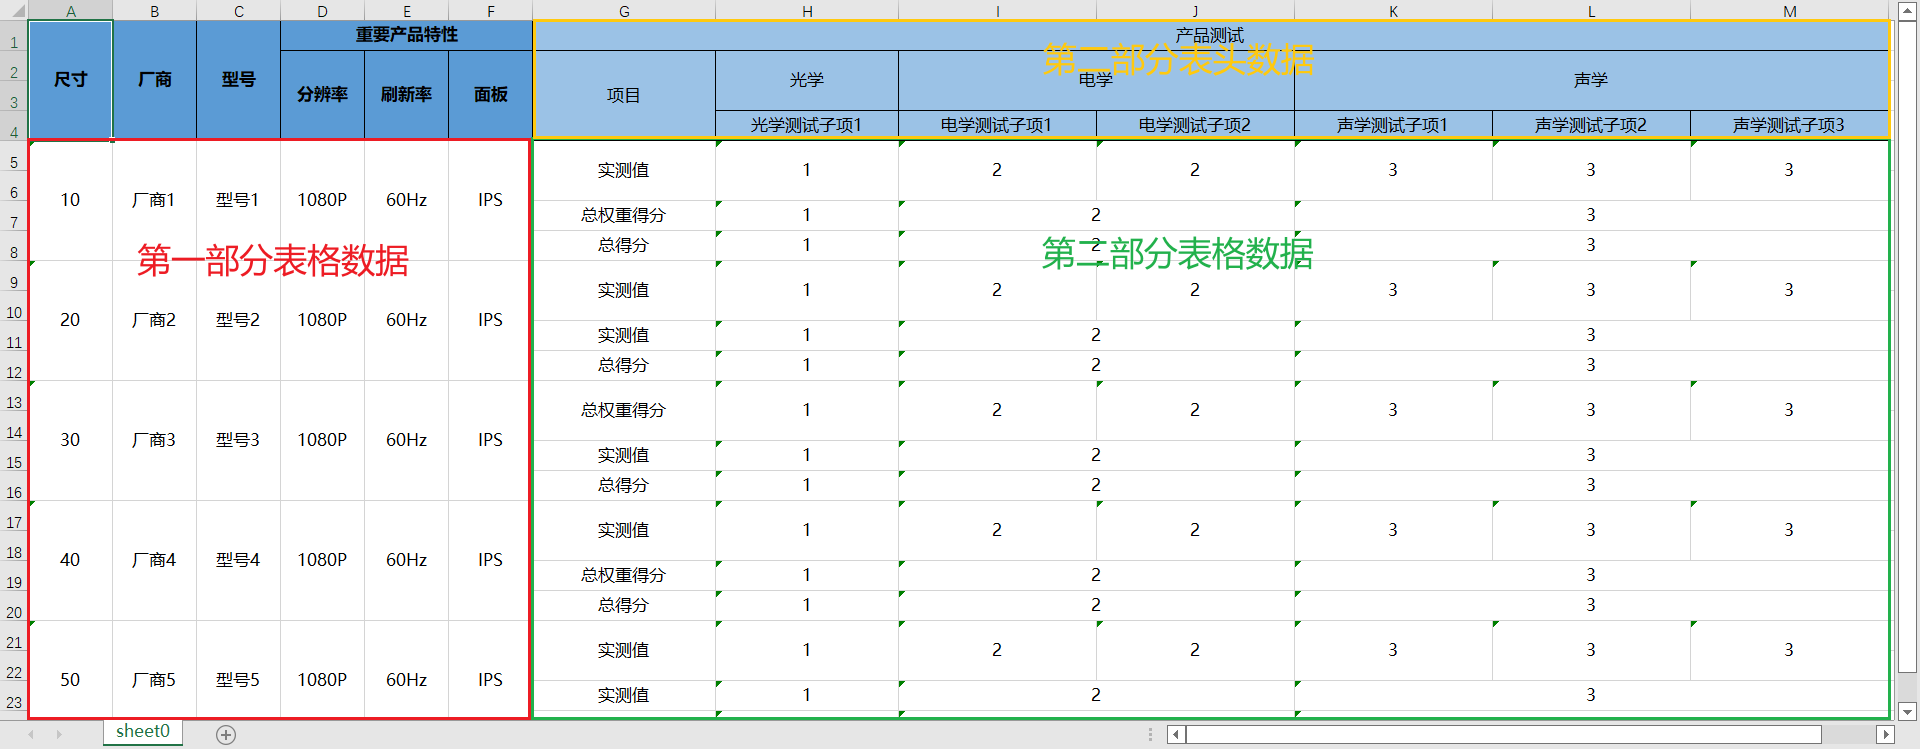
Task: Select column D header
Action: tap(322, 11)
